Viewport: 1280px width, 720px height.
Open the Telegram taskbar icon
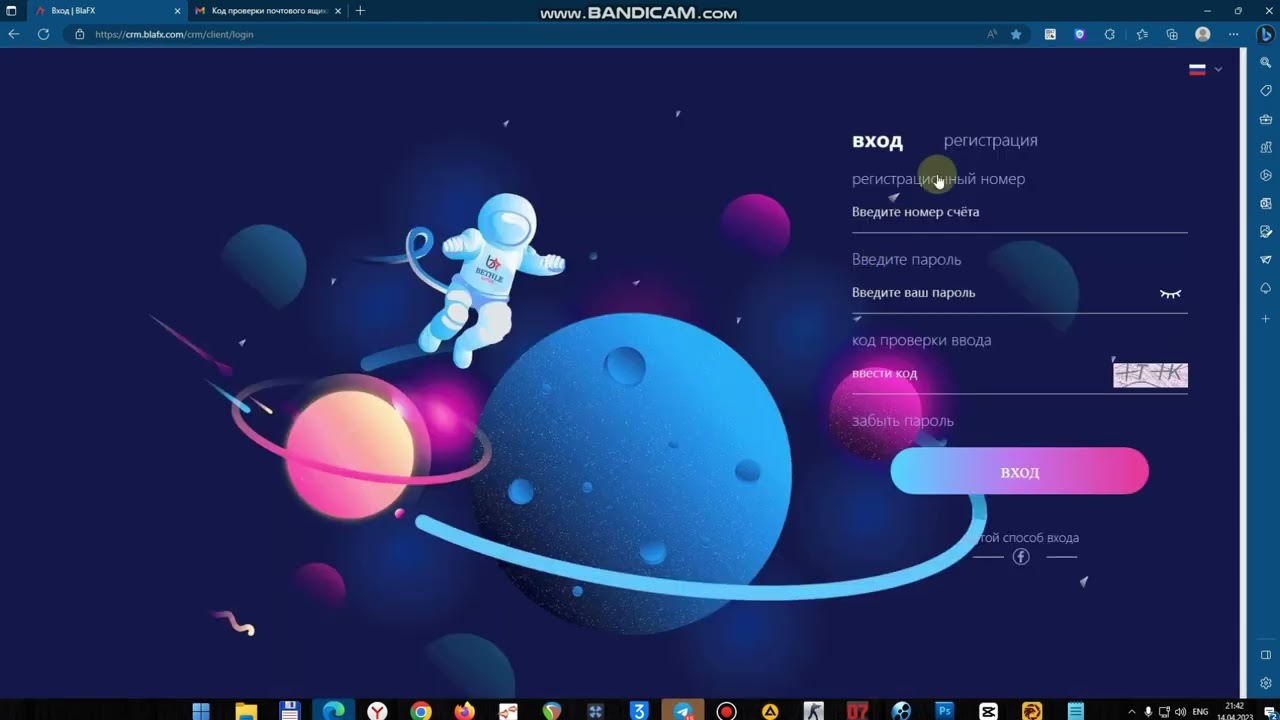pos(683,711)
